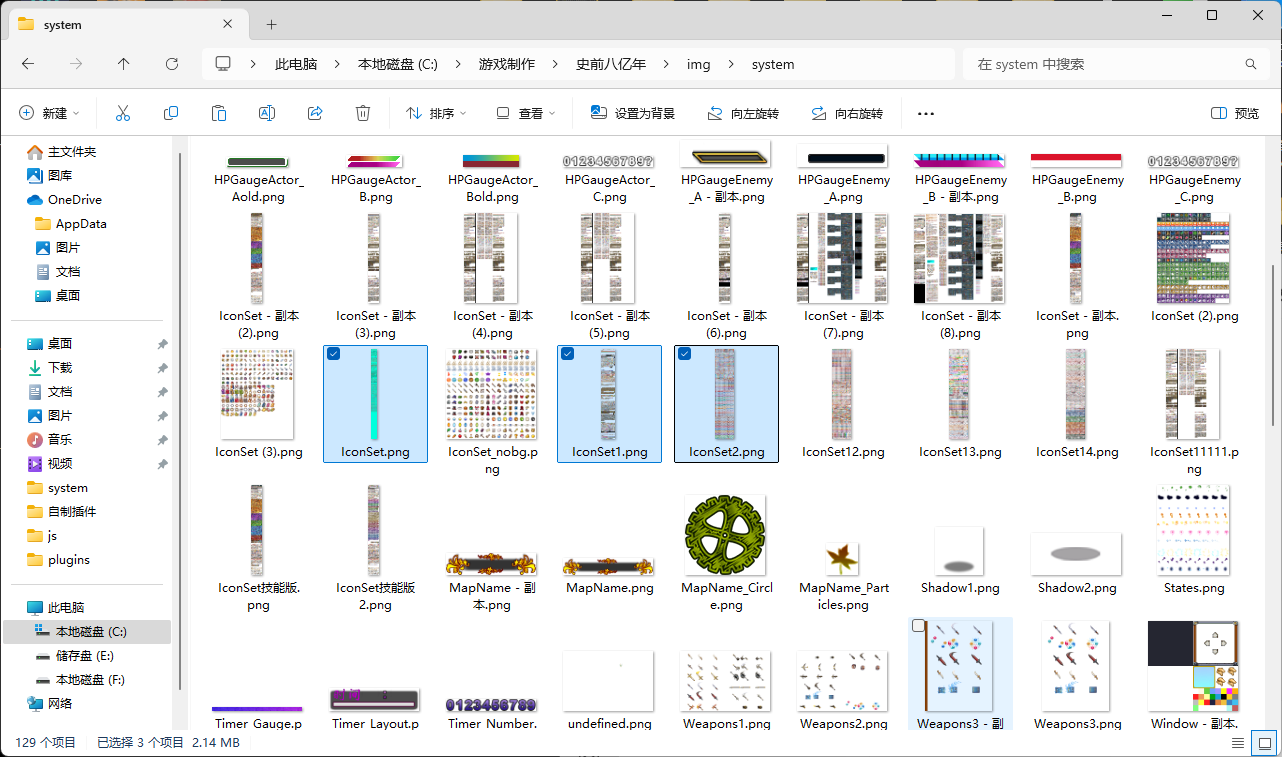Click the Share icon in toolbar

coord(315,113)
